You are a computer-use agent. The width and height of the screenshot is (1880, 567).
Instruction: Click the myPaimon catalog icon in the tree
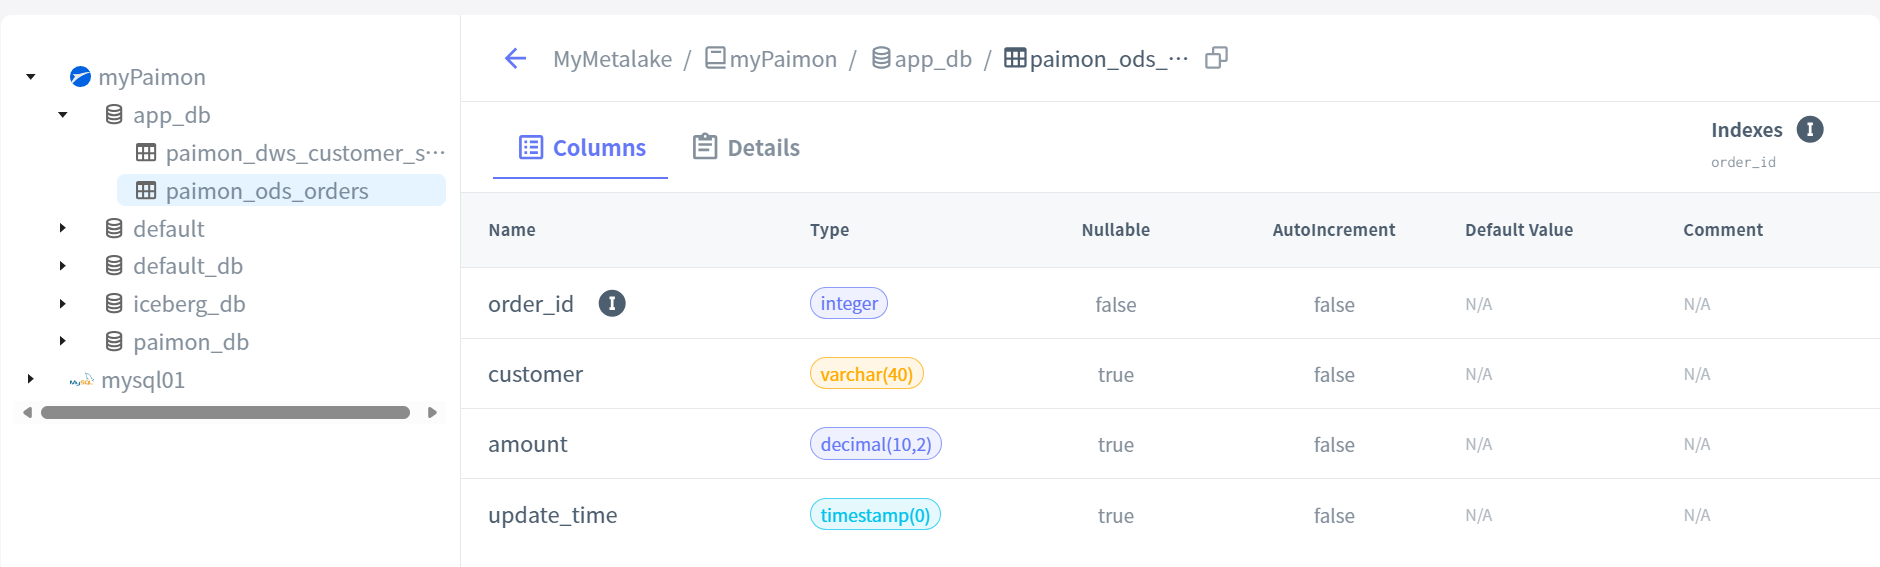pos(80,77)
